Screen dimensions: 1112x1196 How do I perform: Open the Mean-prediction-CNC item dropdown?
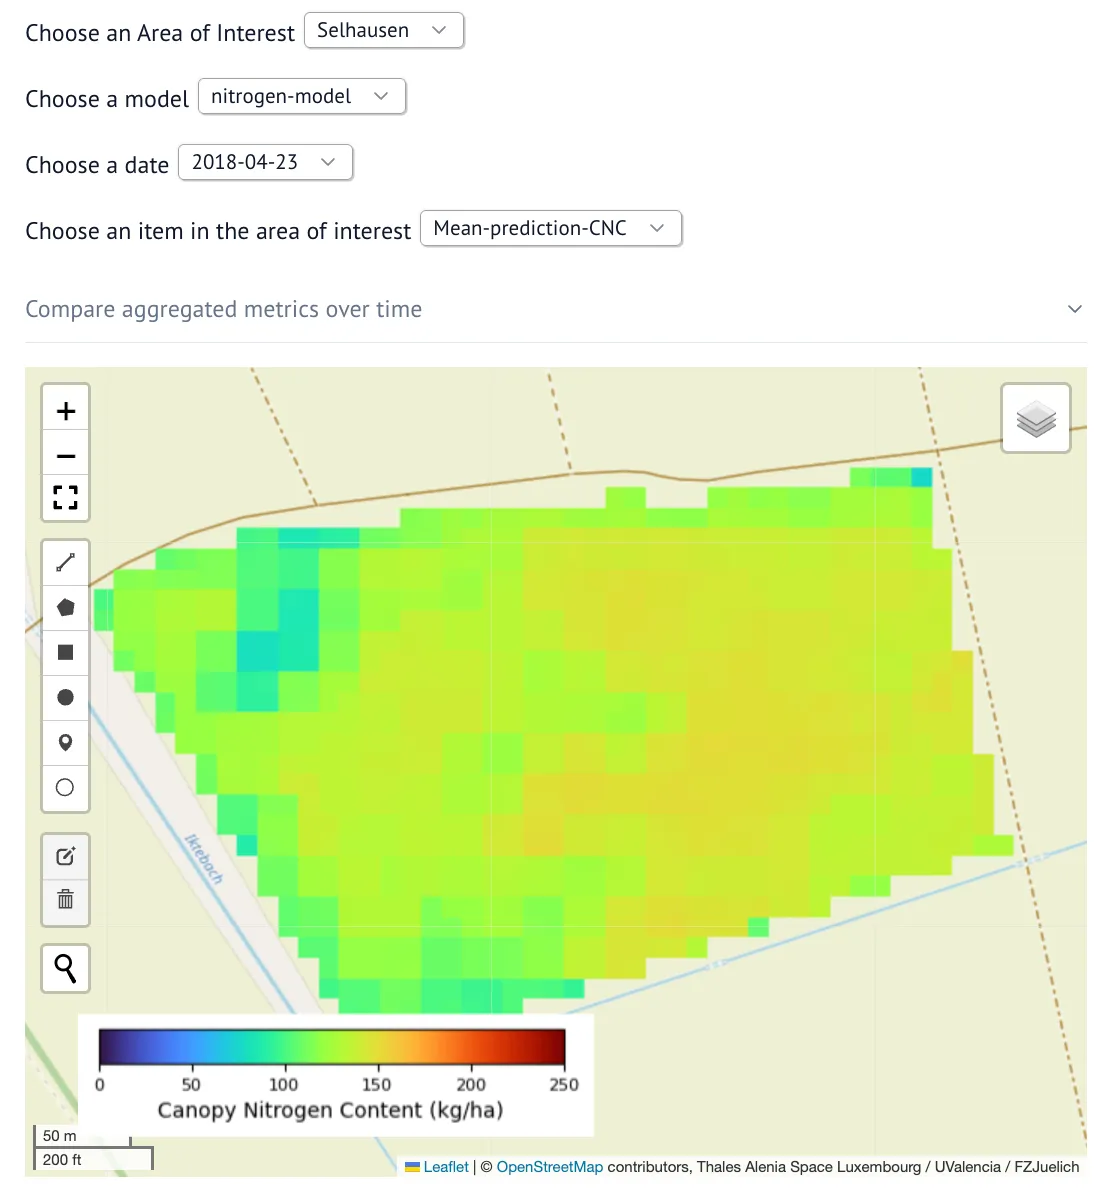pyautogui.click(x=551, y=228)
